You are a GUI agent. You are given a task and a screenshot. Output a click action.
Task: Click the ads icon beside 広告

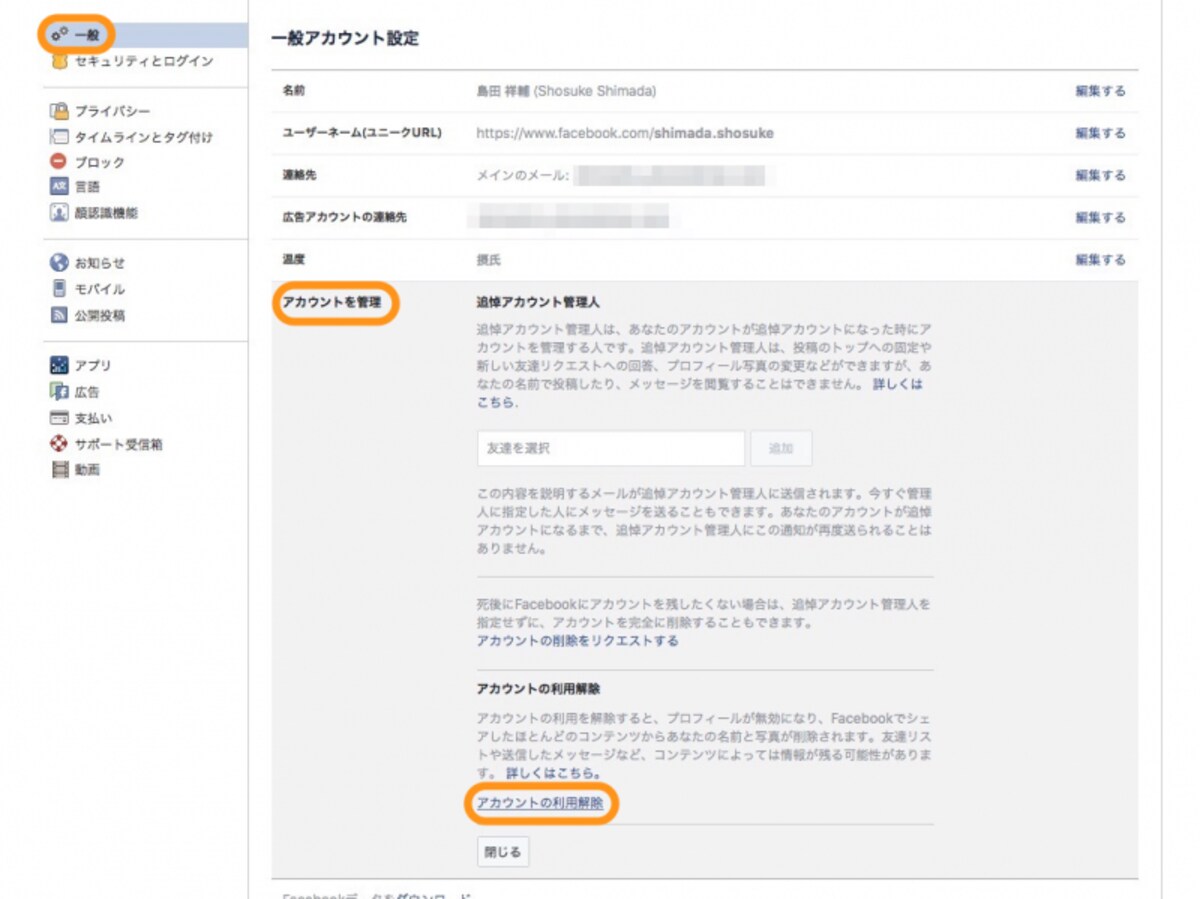(59, 392)
